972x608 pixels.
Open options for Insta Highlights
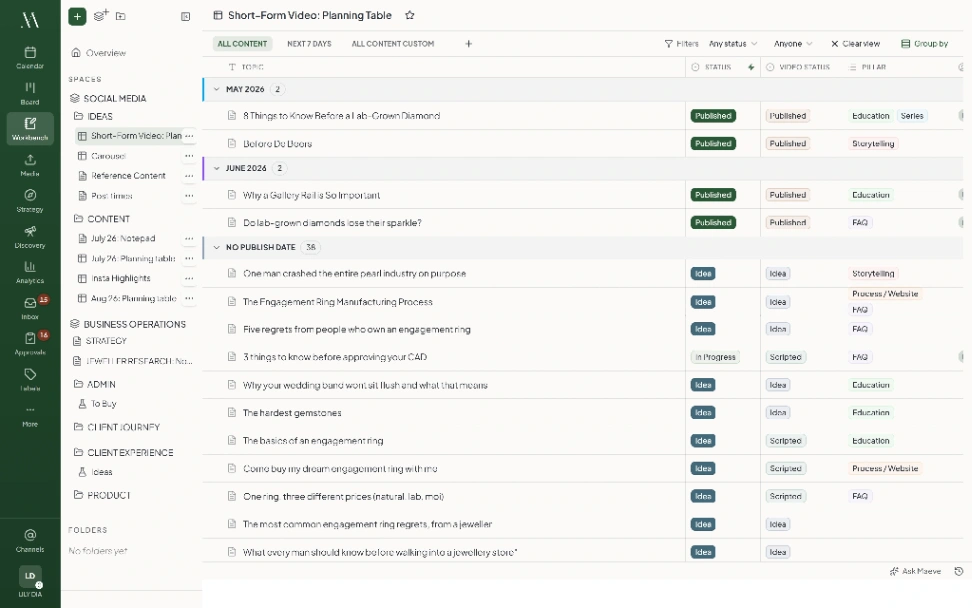point(189,278)
